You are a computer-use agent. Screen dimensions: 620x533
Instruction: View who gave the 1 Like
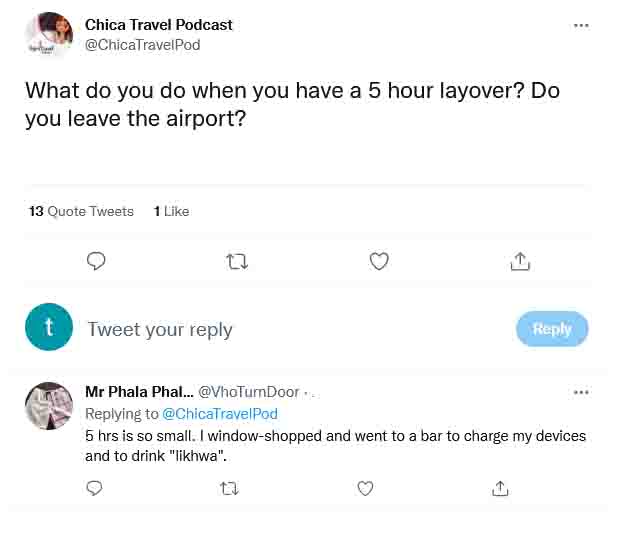171,211
